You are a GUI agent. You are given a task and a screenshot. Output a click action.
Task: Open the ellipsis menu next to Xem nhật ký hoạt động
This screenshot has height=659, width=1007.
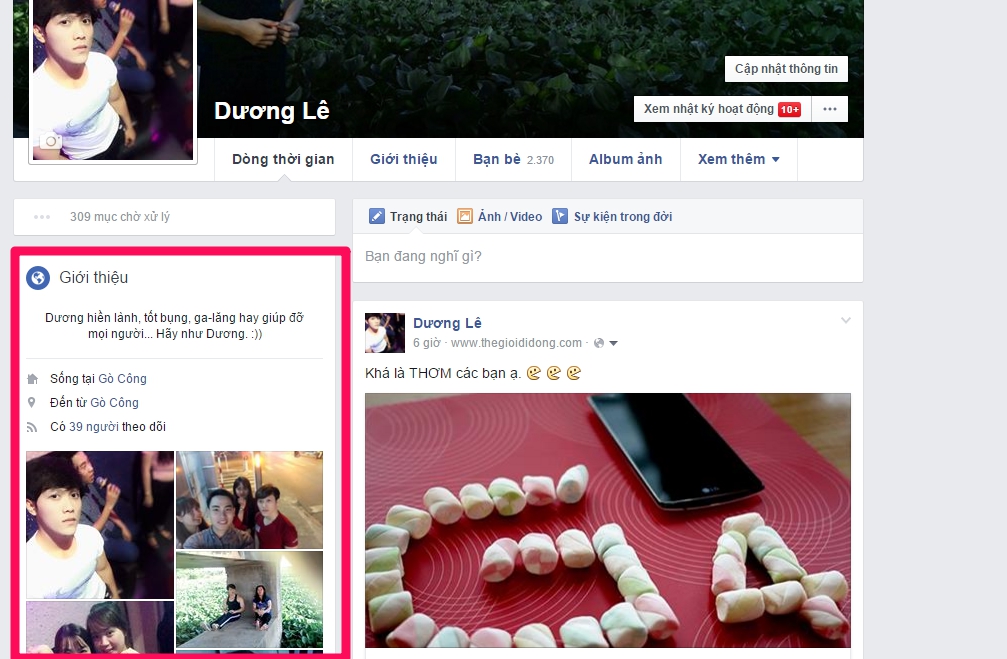[x=828, y=108]
